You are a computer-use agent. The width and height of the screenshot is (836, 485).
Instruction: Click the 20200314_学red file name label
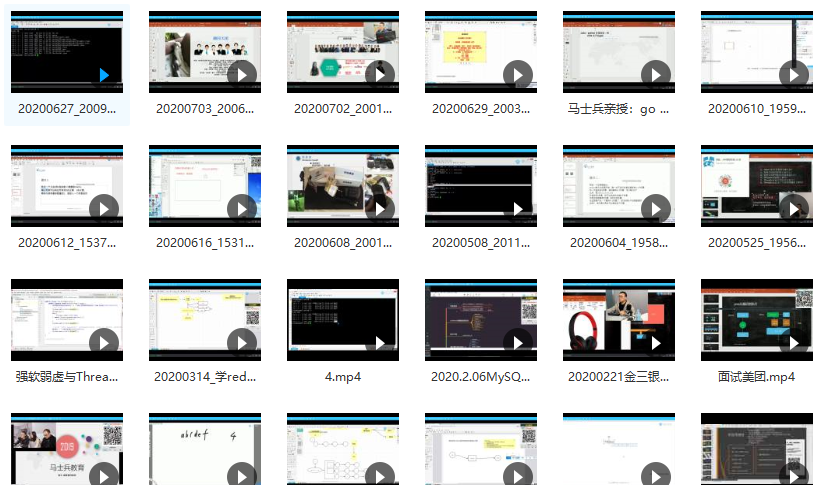[204, 377]
